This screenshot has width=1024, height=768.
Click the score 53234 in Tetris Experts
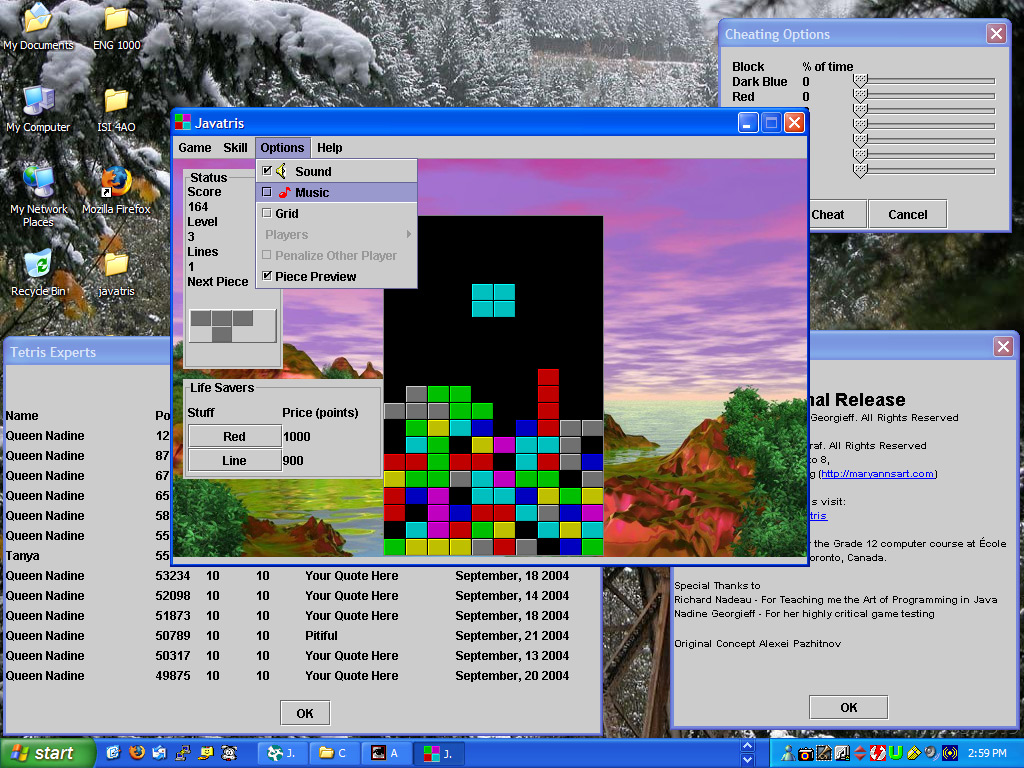click(172, 575)
